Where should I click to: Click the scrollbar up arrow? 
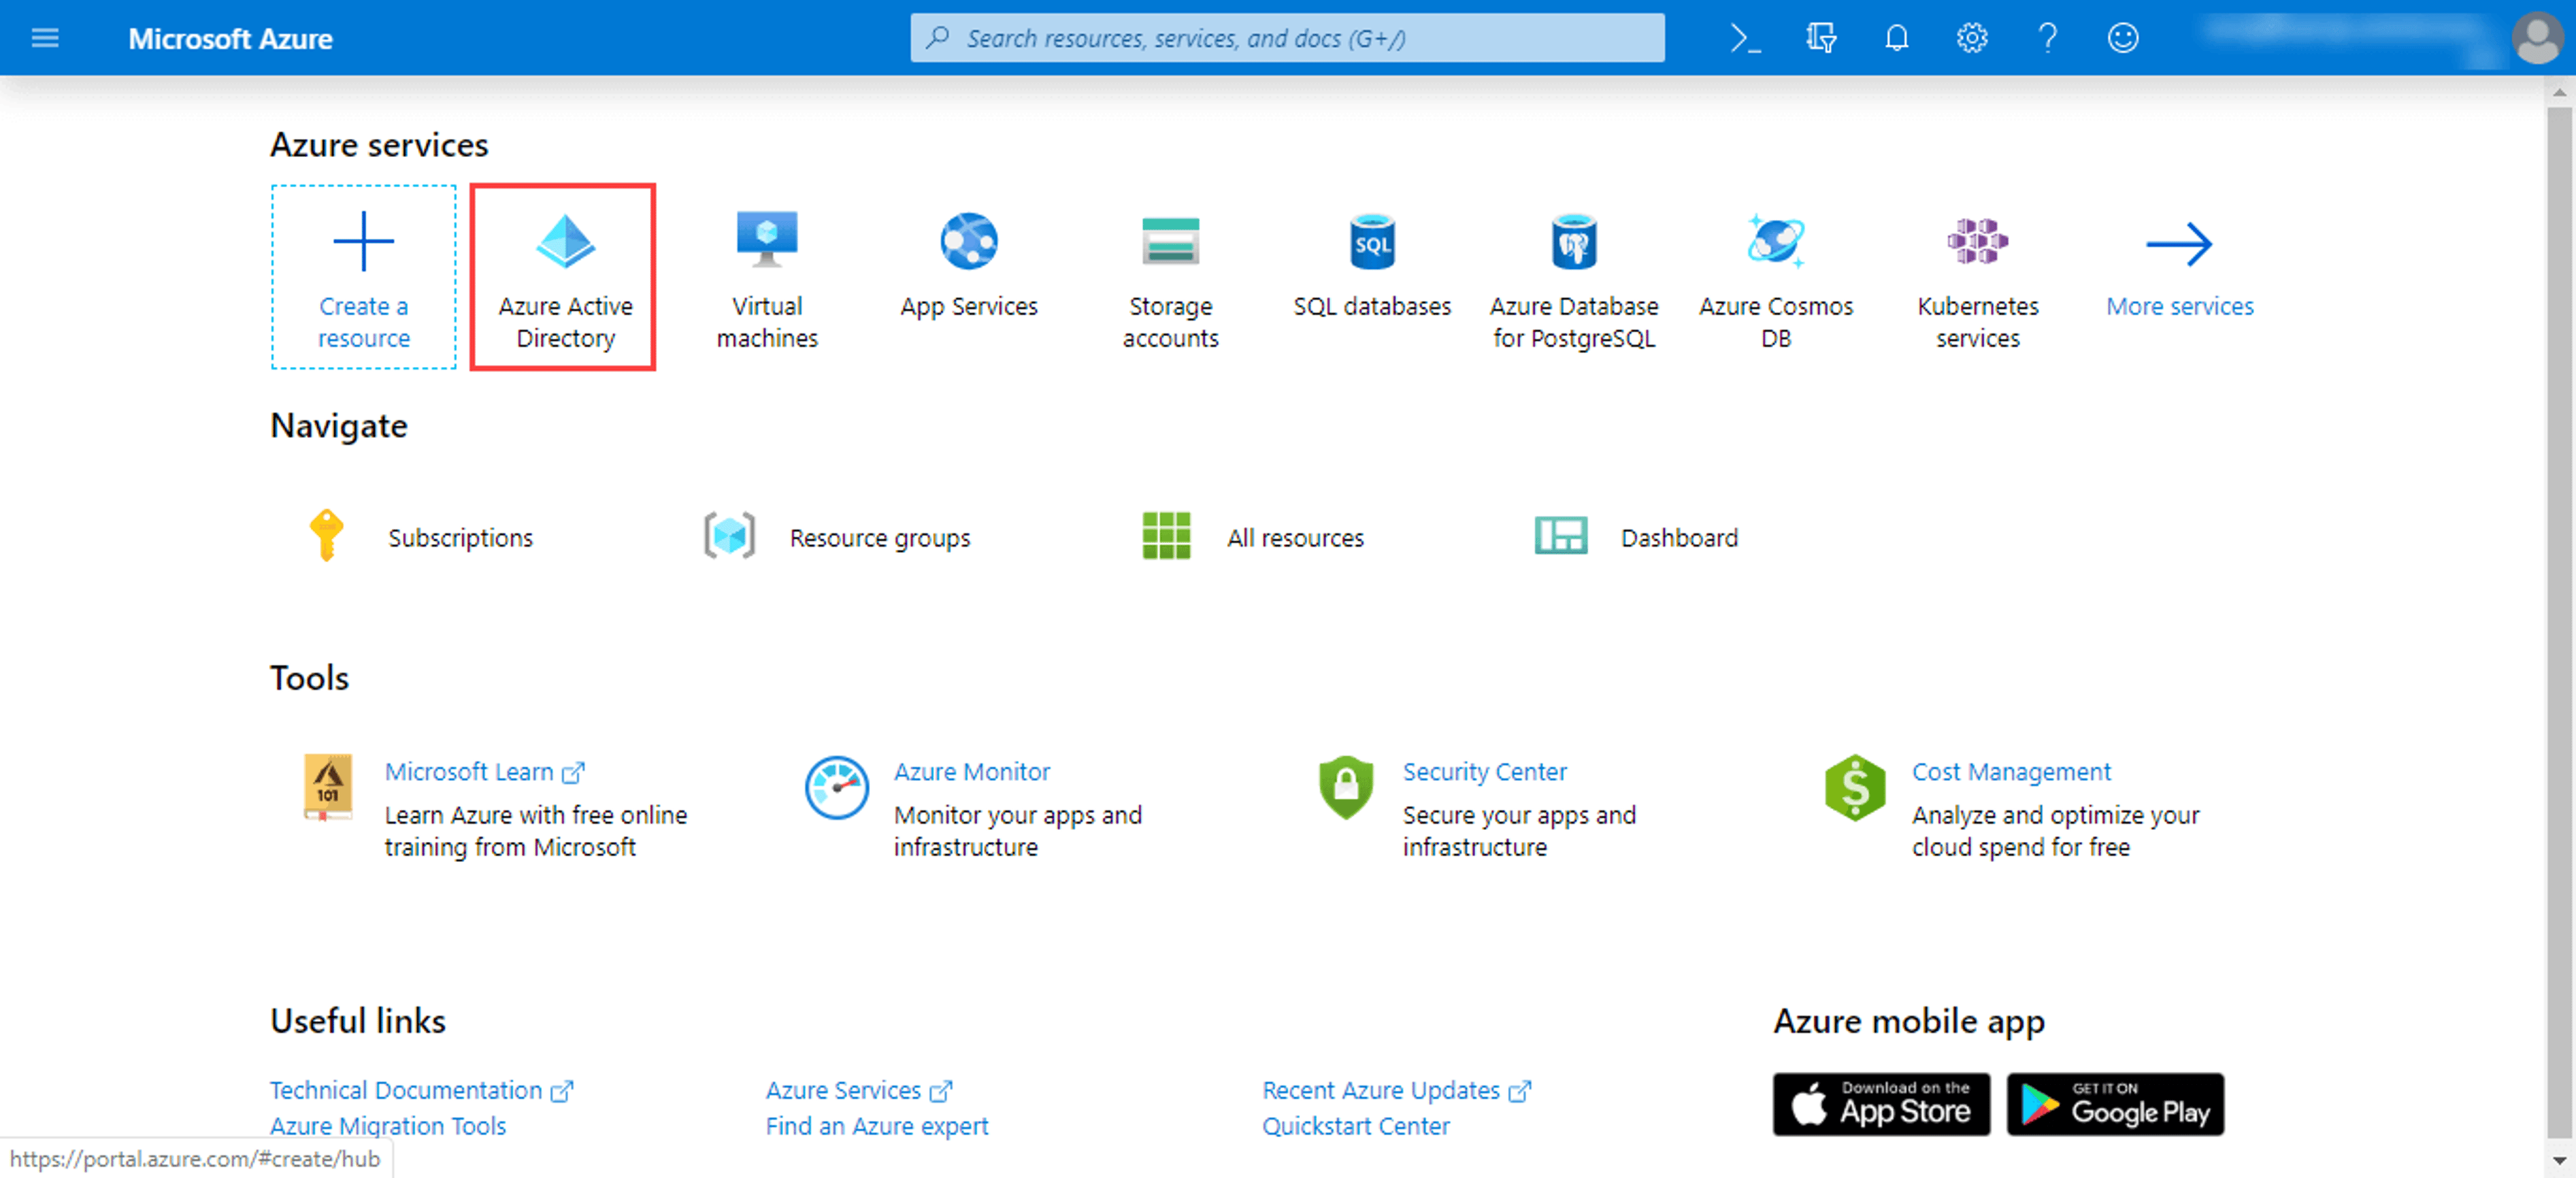[2559, 92]
